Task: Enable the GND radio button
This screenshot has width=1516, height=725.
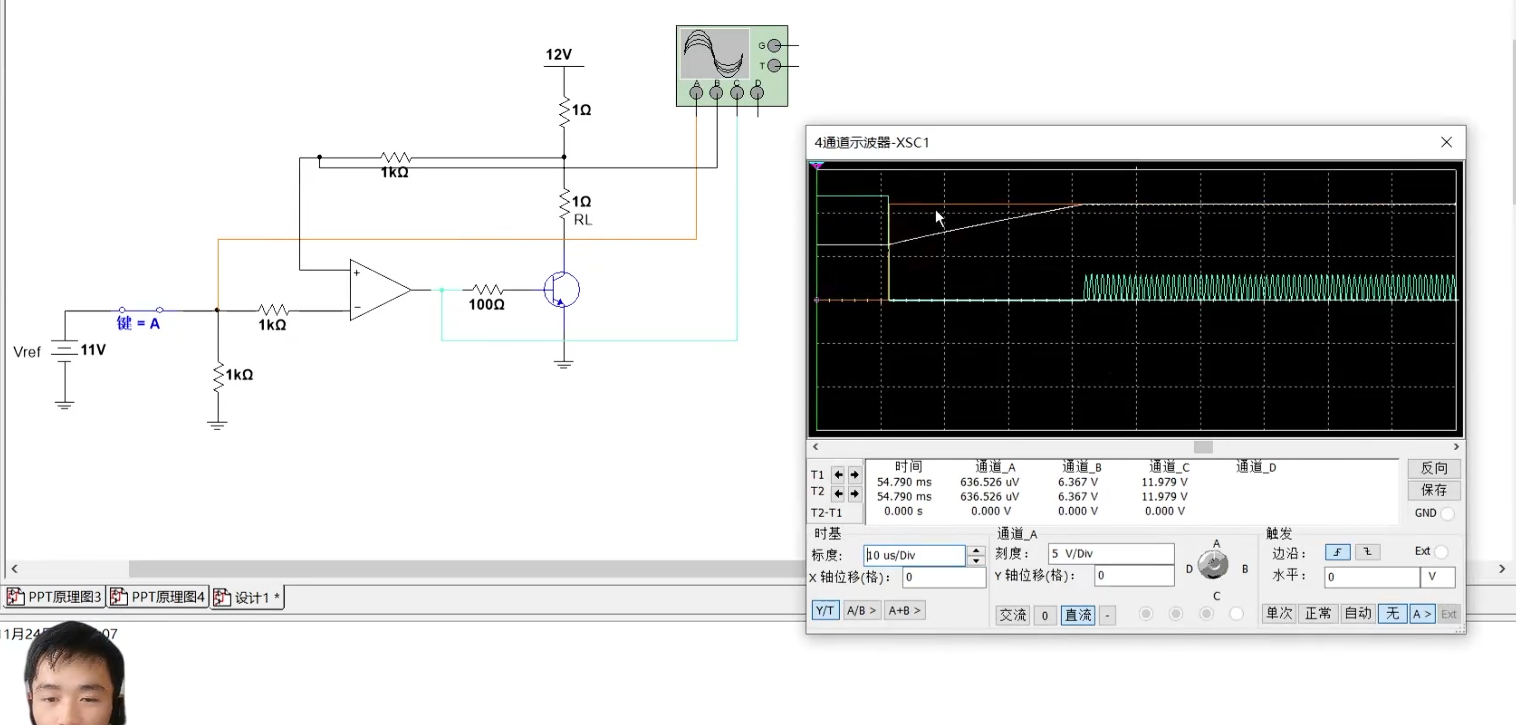Action: [1448, 513]
